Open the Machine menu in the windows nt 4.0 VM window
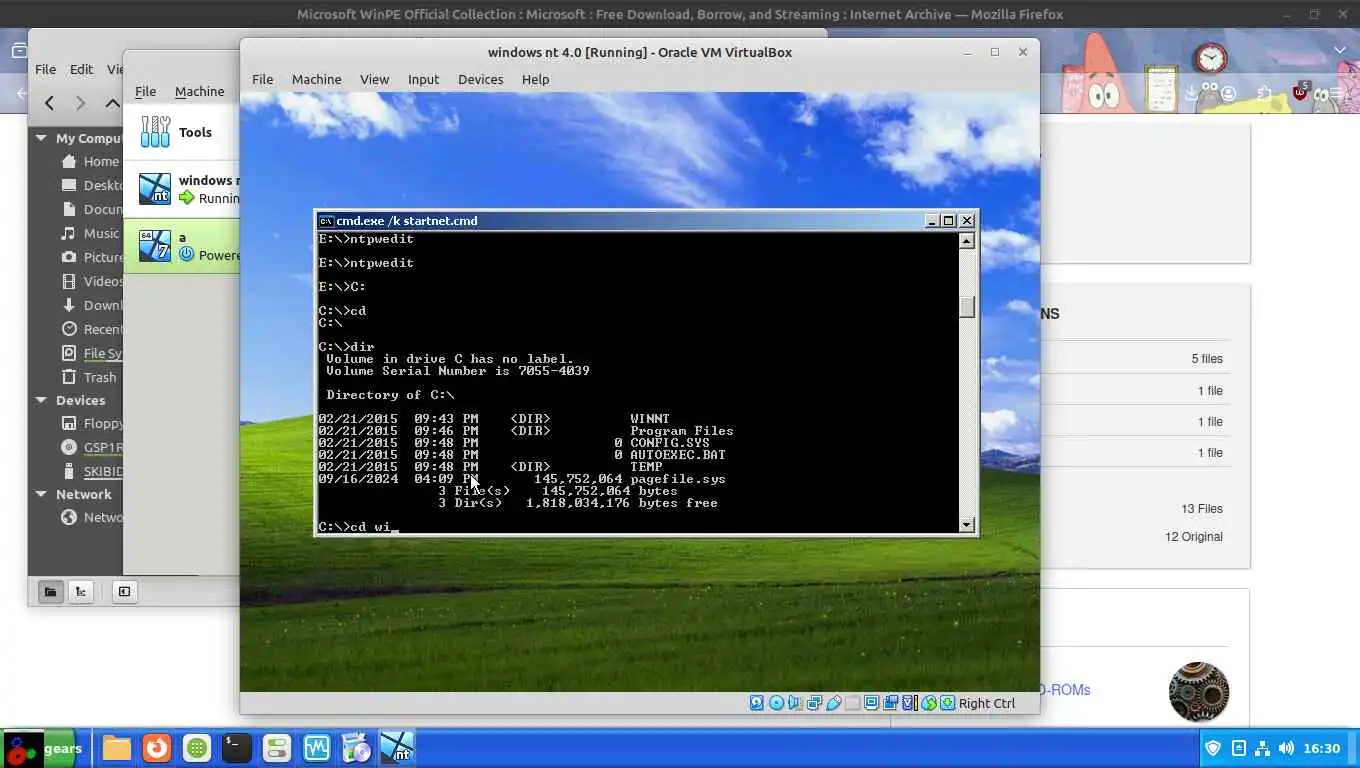 [316, 79]
